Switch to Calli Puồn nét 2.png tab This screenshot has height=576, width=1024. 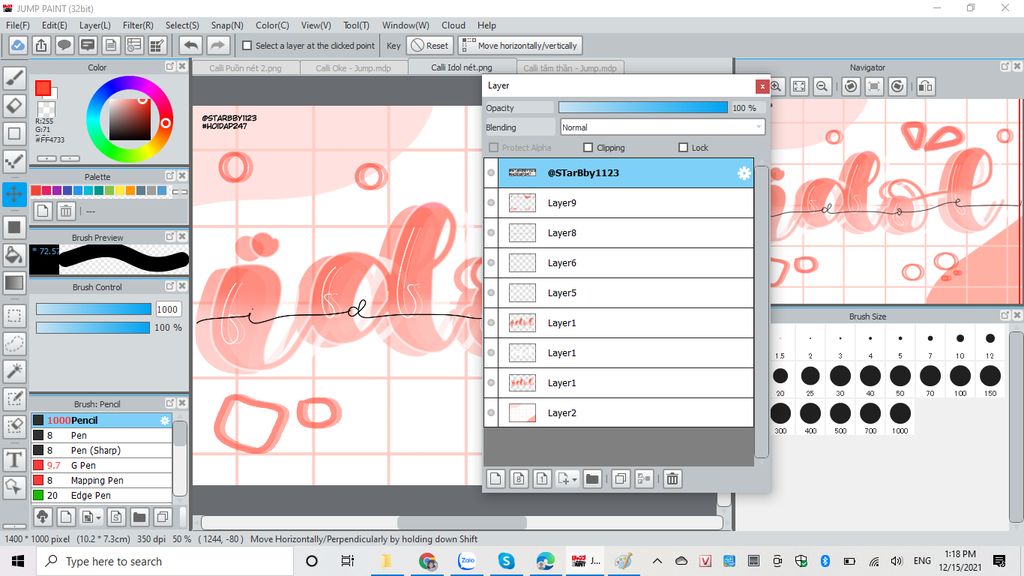246,68
